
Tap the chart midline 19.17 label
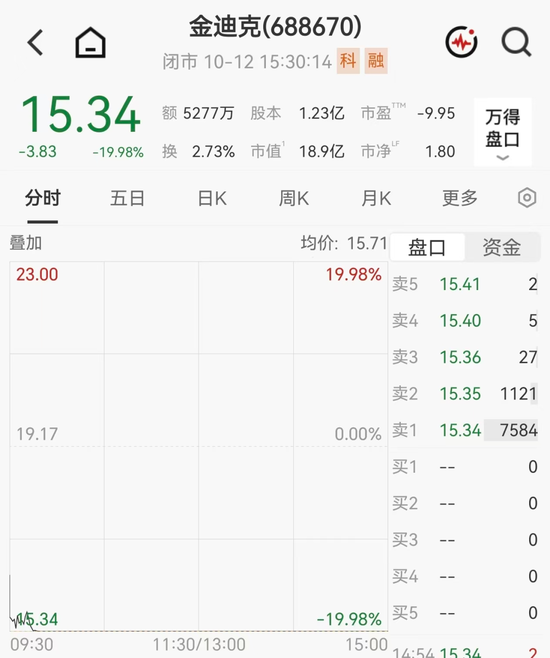[37, 434]
